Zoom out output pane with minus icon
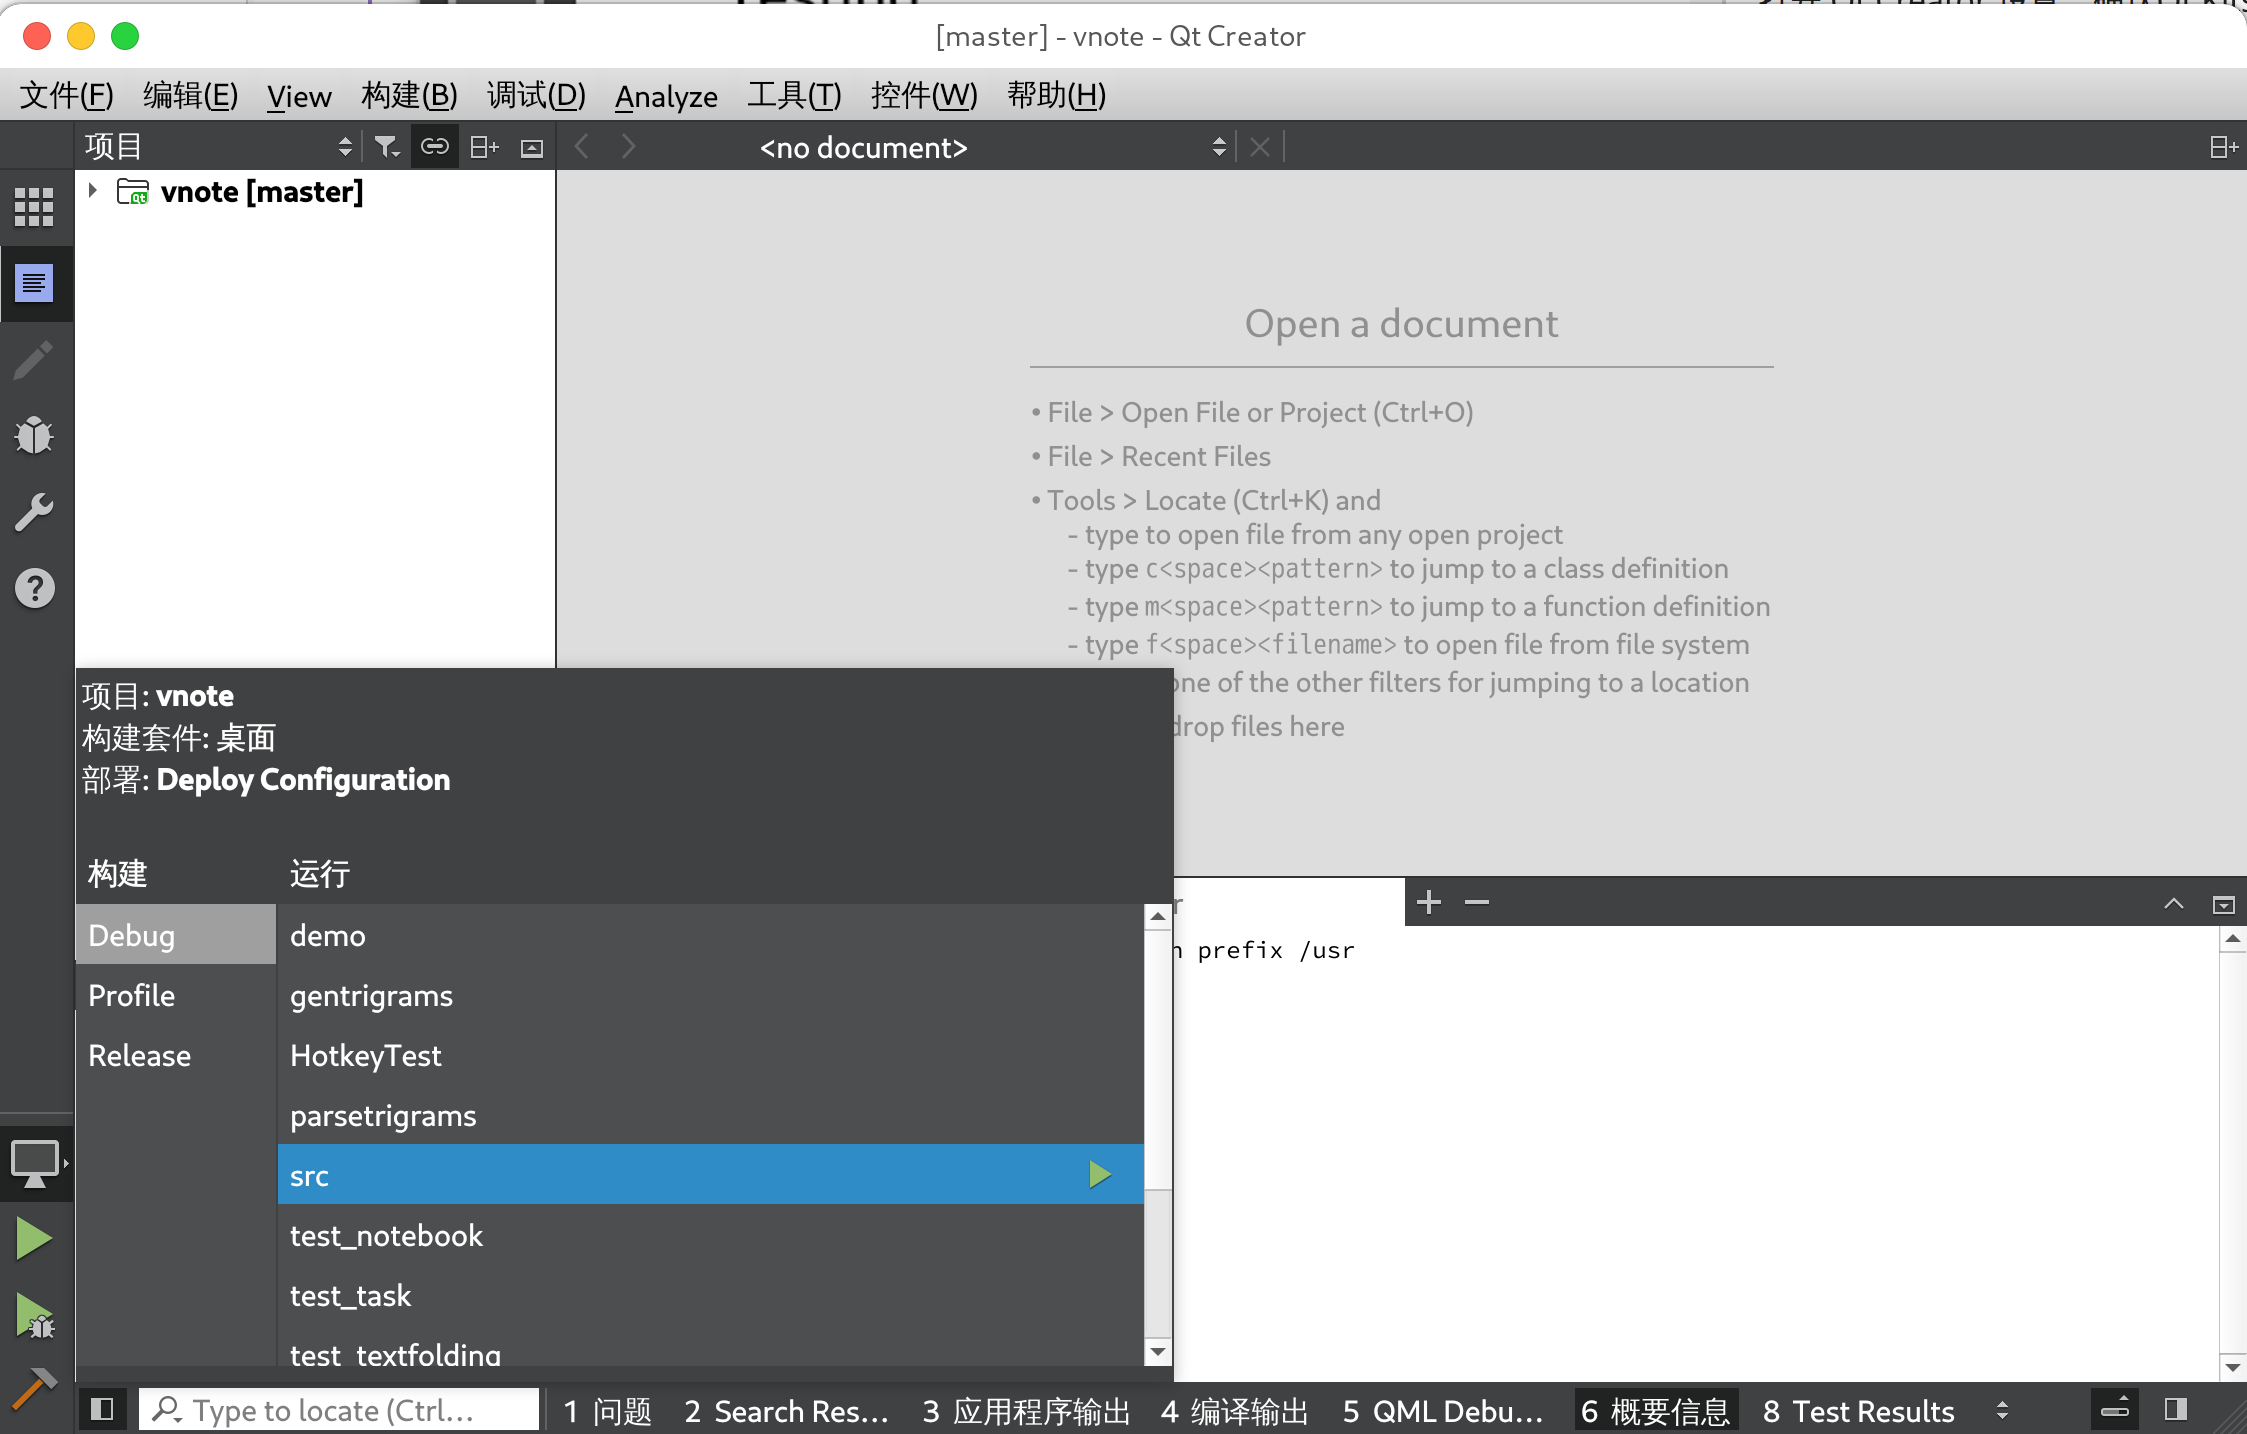Viewport: 2247px width, 1434px height. click(x=1477, y=902)
